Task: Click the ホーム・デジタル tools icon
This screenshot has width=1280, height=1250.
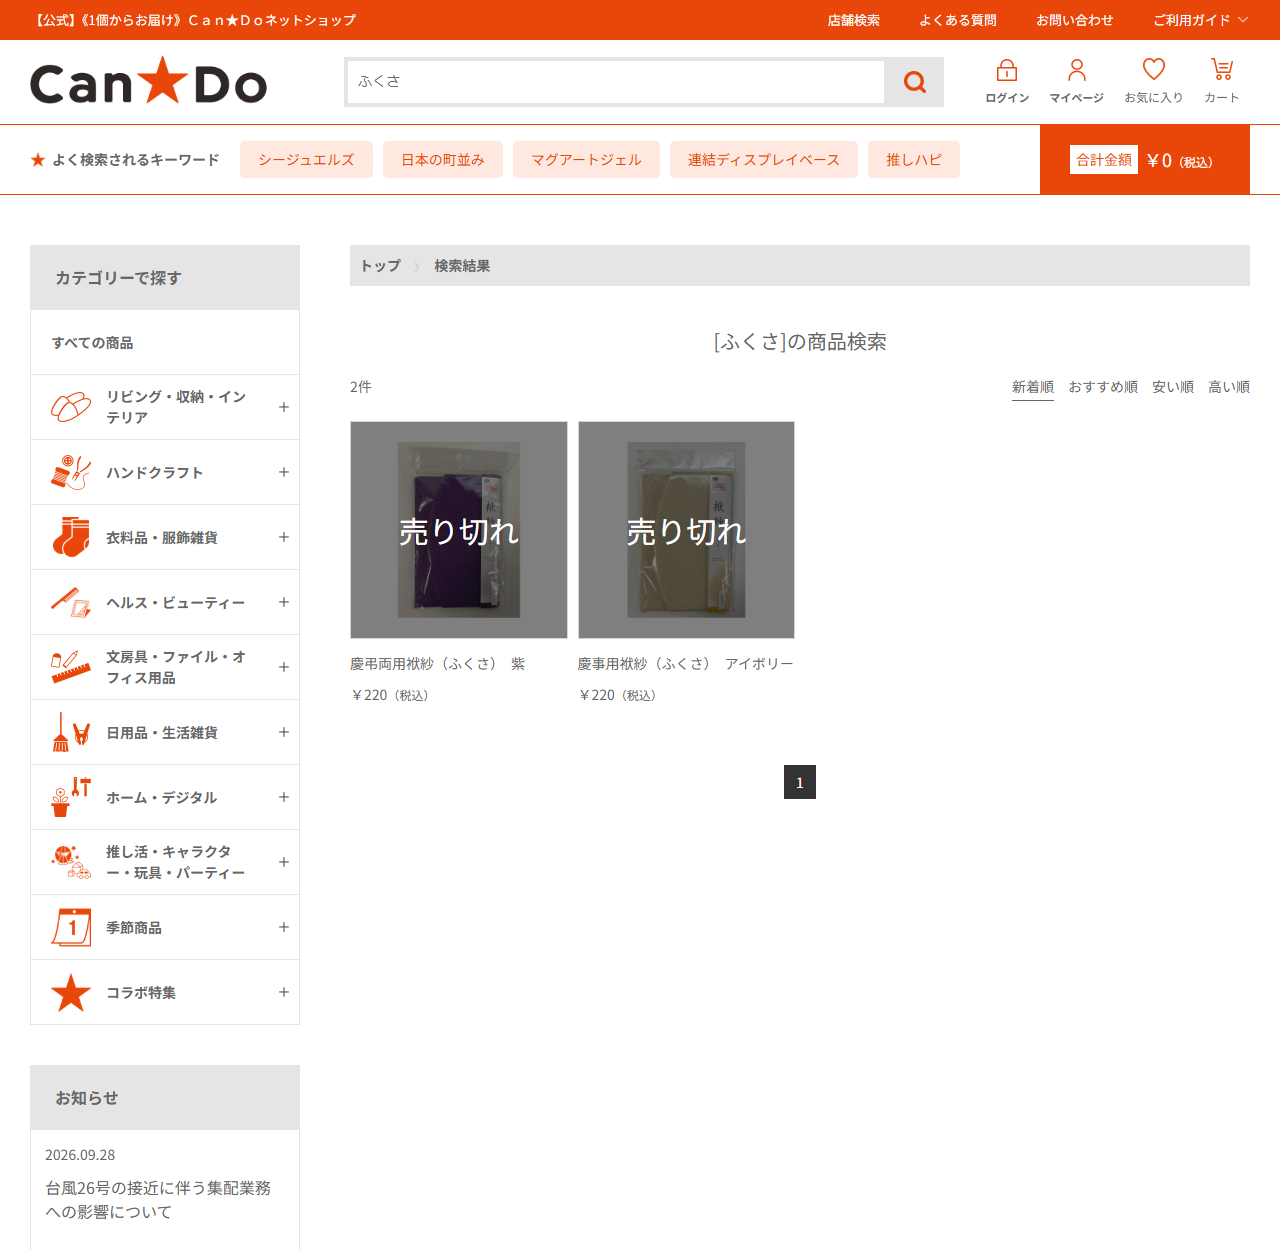Action: pyautogui.click(x=71, y=797)
